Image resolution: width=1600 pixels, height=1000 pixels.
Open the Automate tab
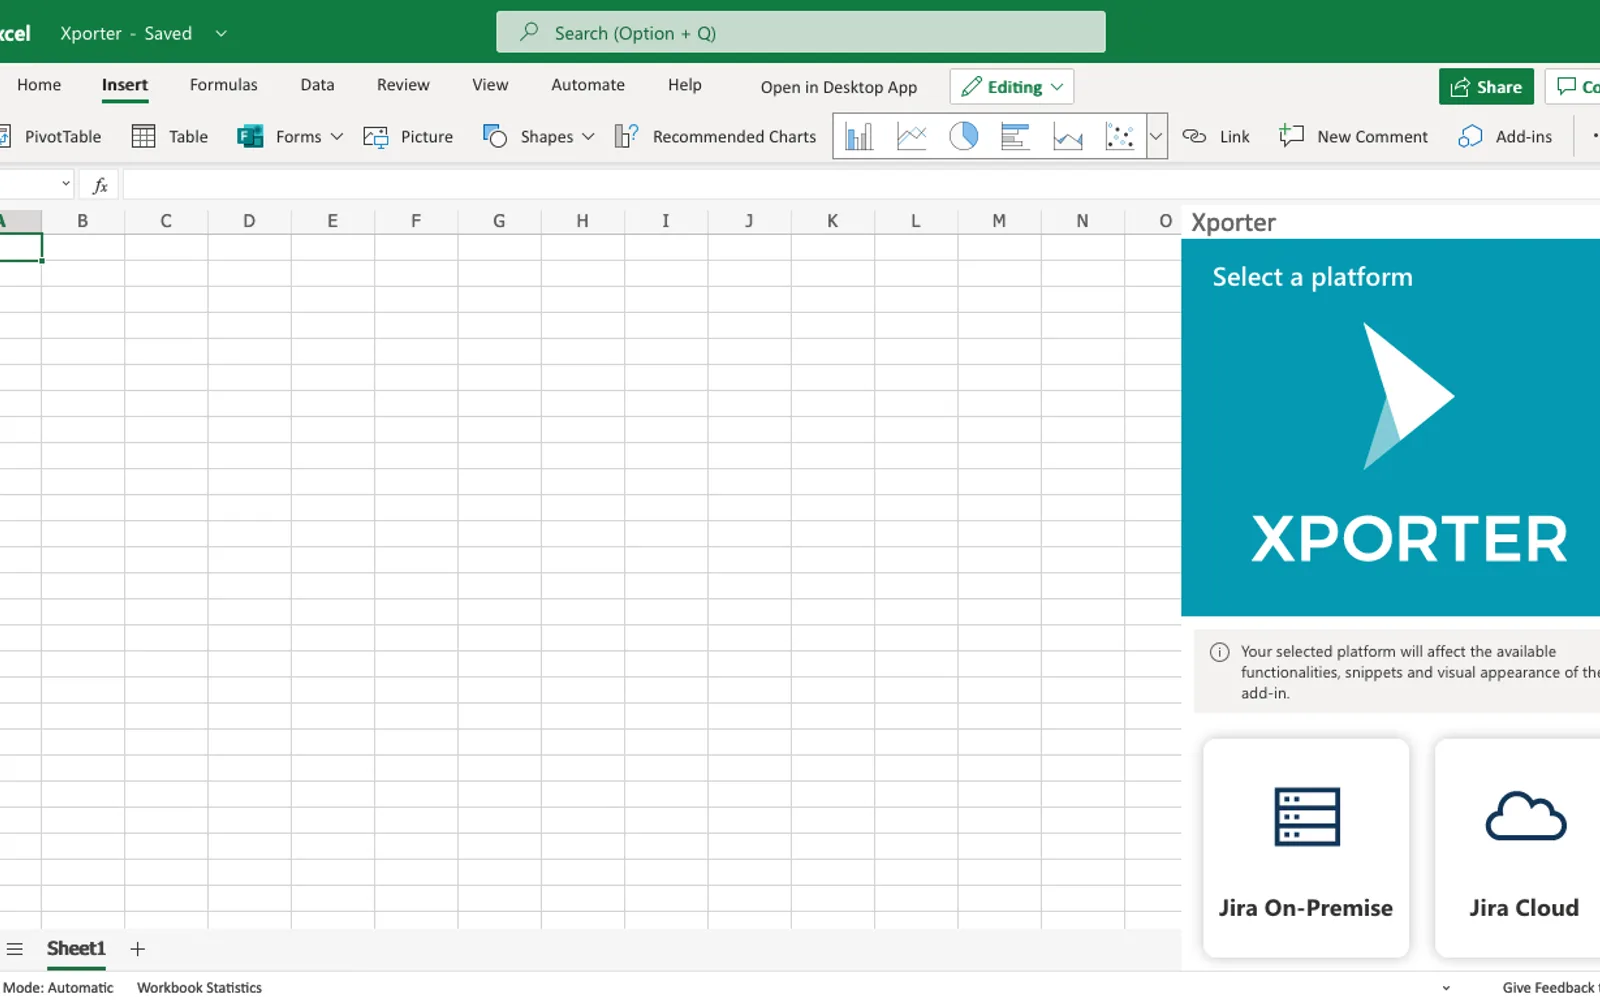coord(588,85)
